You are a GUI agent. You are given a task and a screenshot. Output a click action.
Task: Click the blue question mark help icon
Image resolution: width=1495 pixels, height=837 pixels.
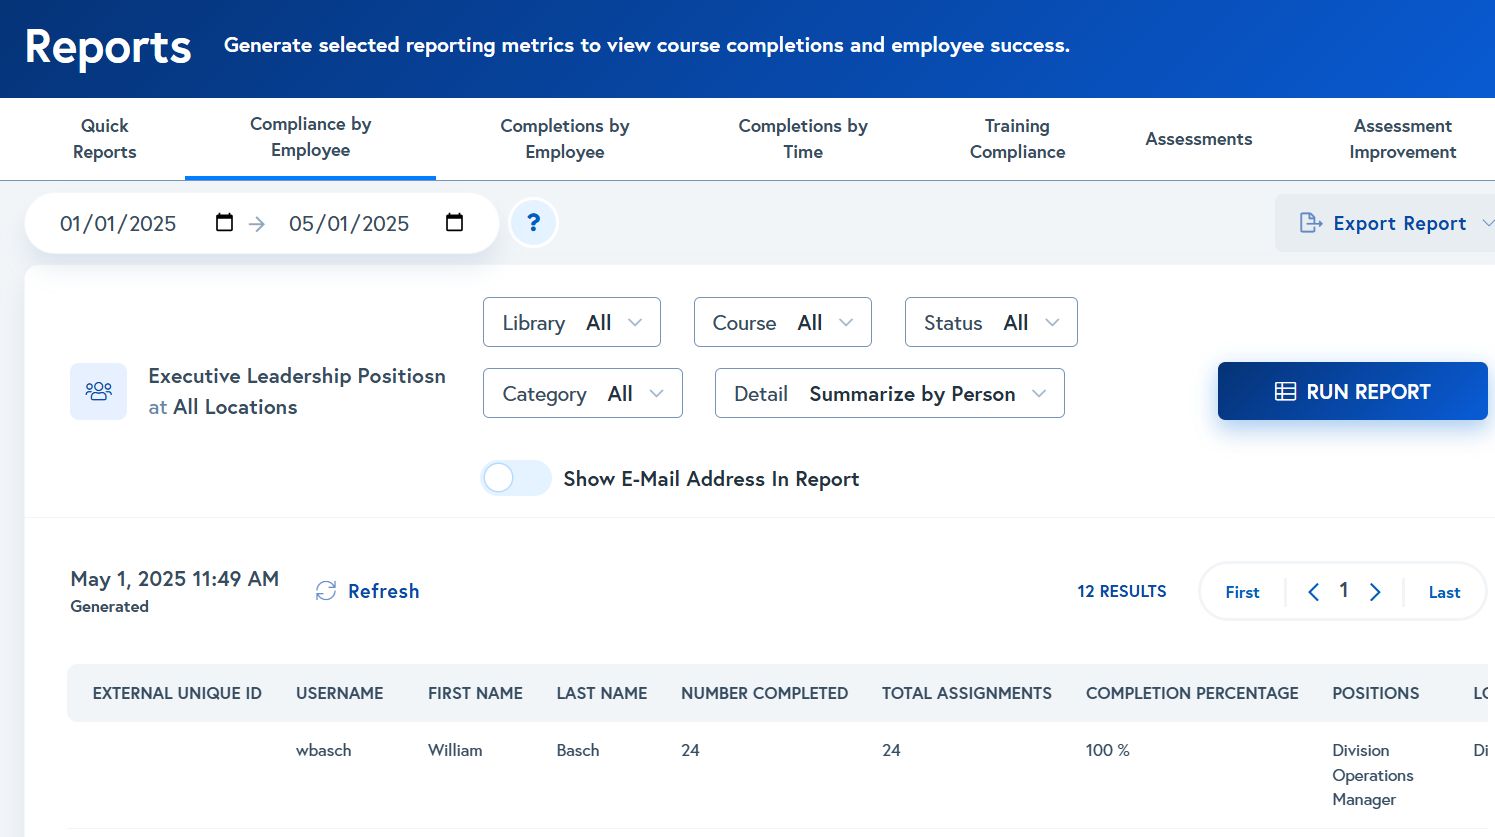coord(533,222)
